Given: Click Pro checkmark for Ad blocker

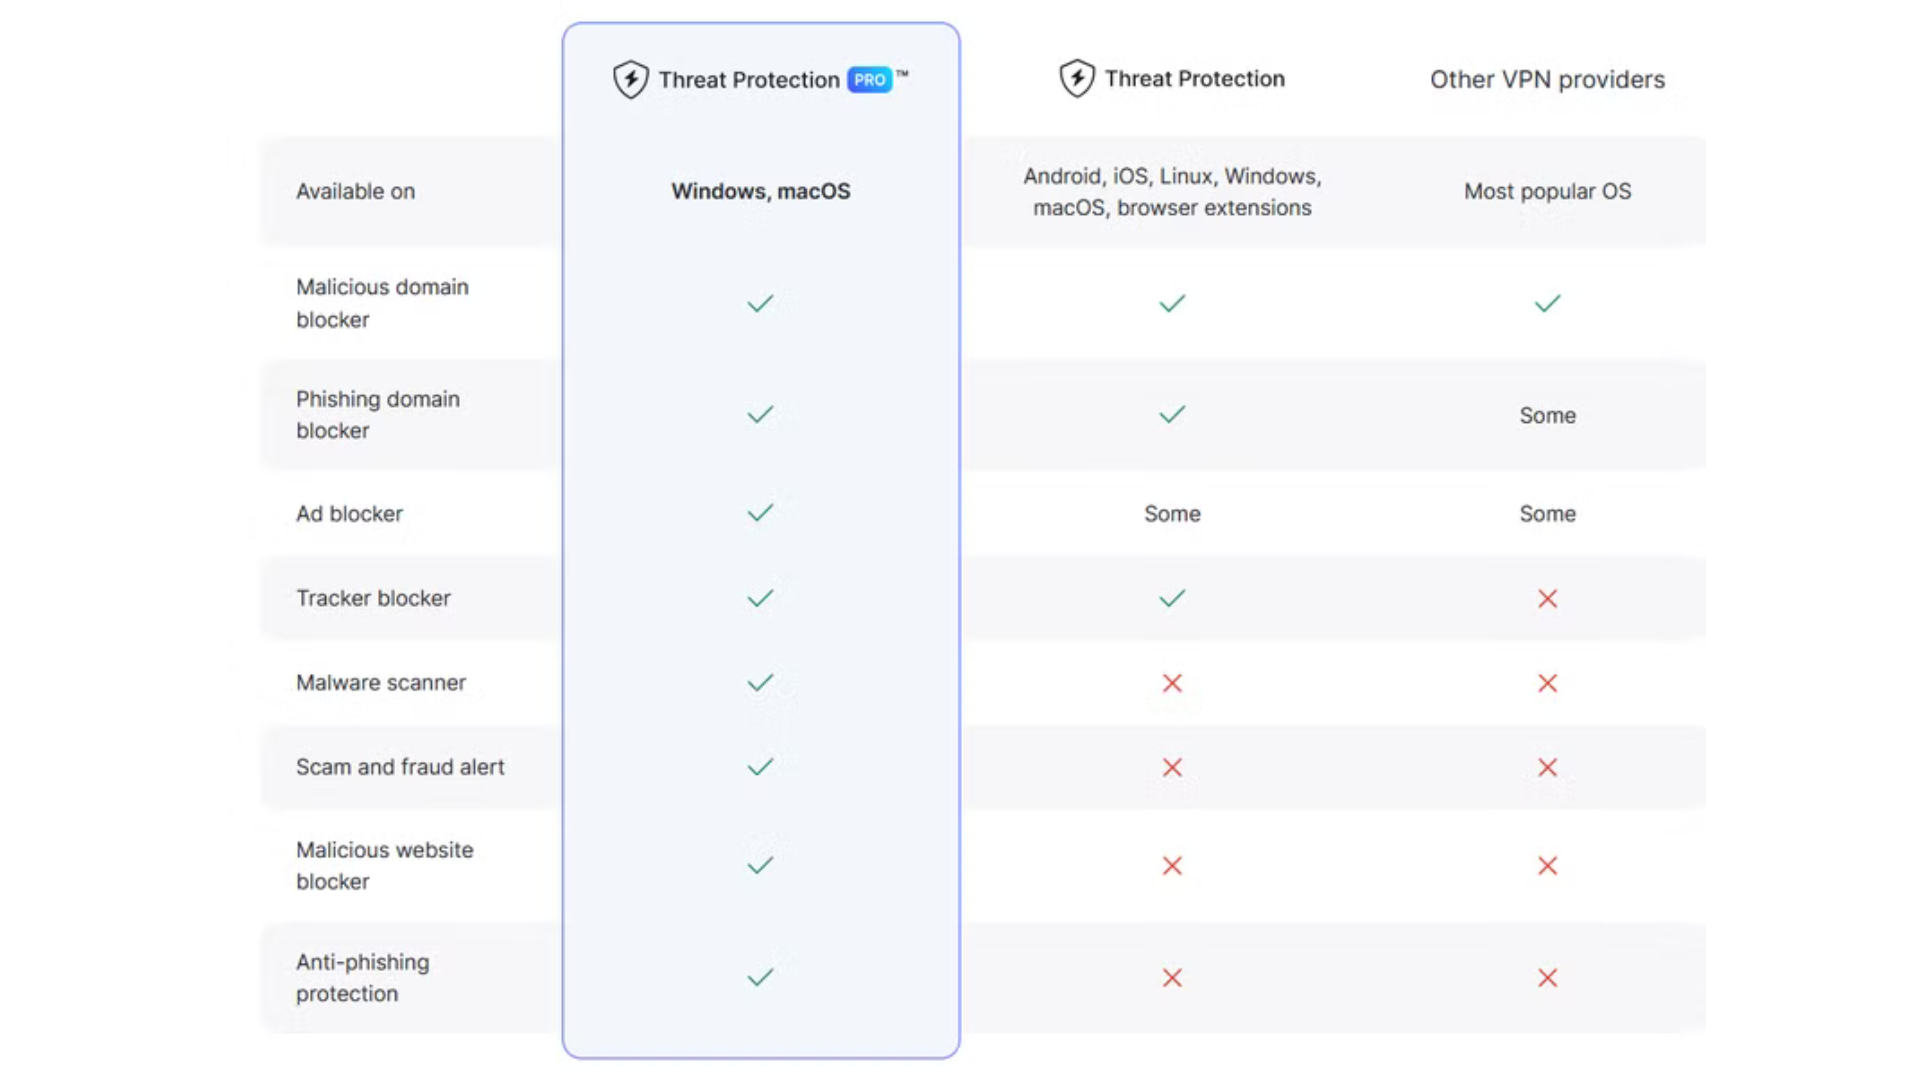Looking at the screenshot, I should 760,513.
